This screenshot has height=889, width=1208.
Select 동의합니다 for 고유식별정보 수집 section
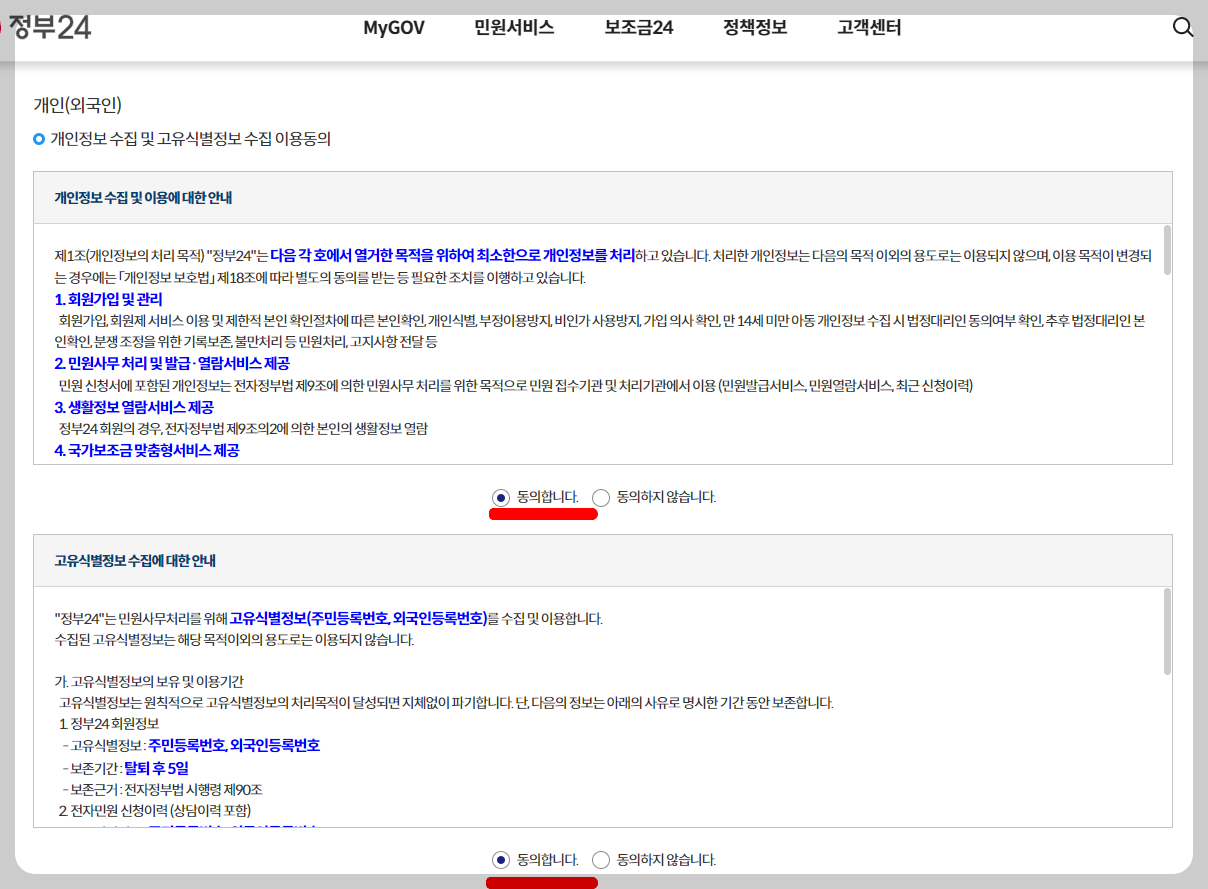point(501,860)
